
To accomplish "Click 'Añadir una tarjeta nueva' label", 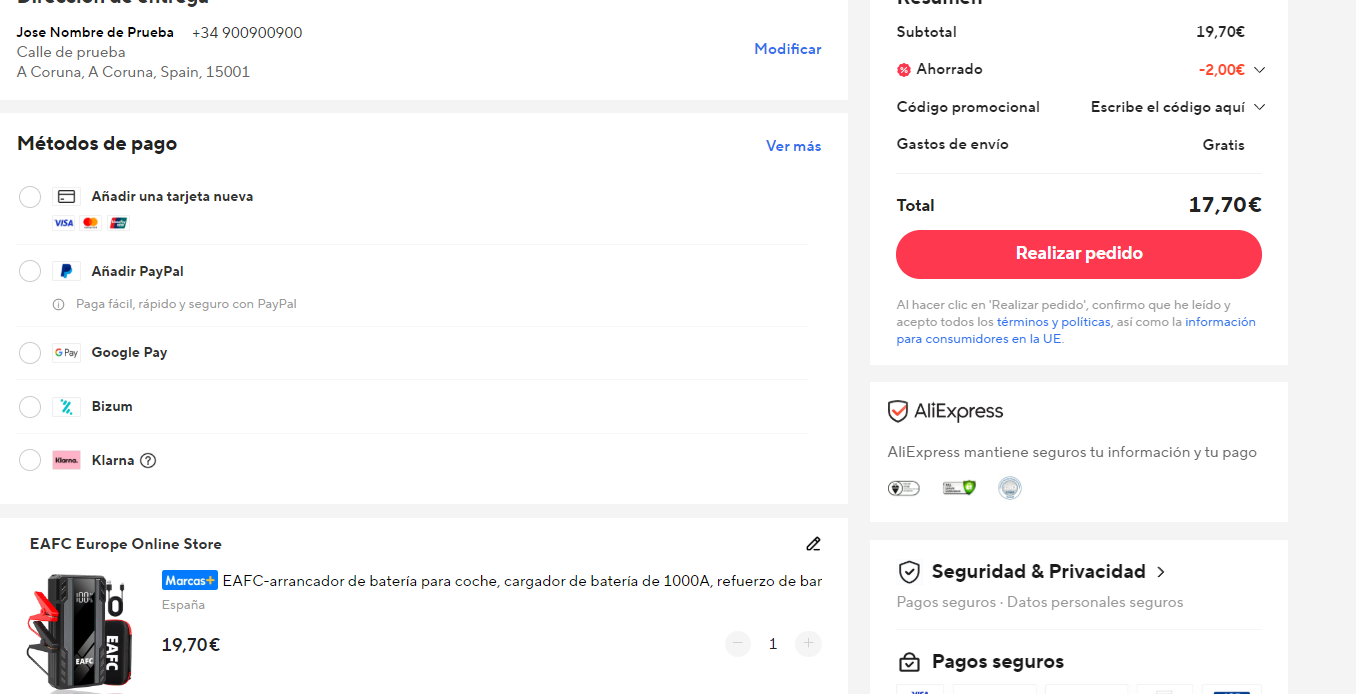I will tap(172, 197).
